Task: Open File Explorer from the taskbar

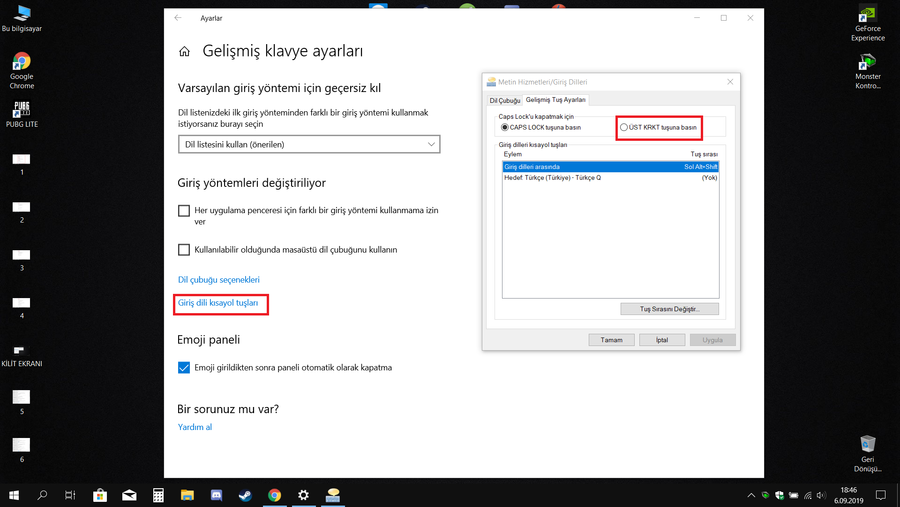Action: (187, 495)
